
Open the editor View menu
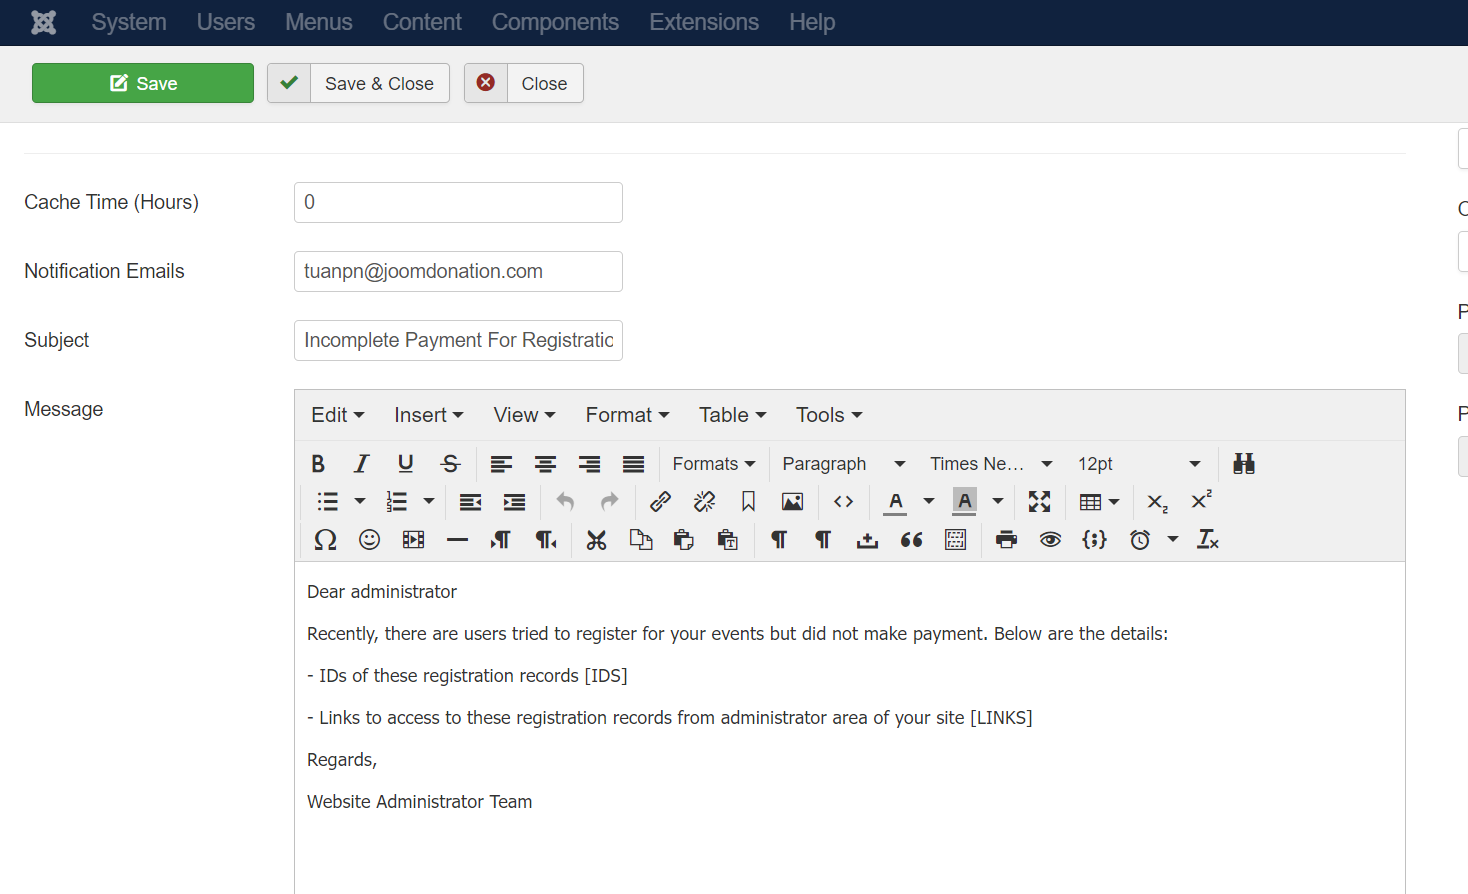click(x=524, y=415)
